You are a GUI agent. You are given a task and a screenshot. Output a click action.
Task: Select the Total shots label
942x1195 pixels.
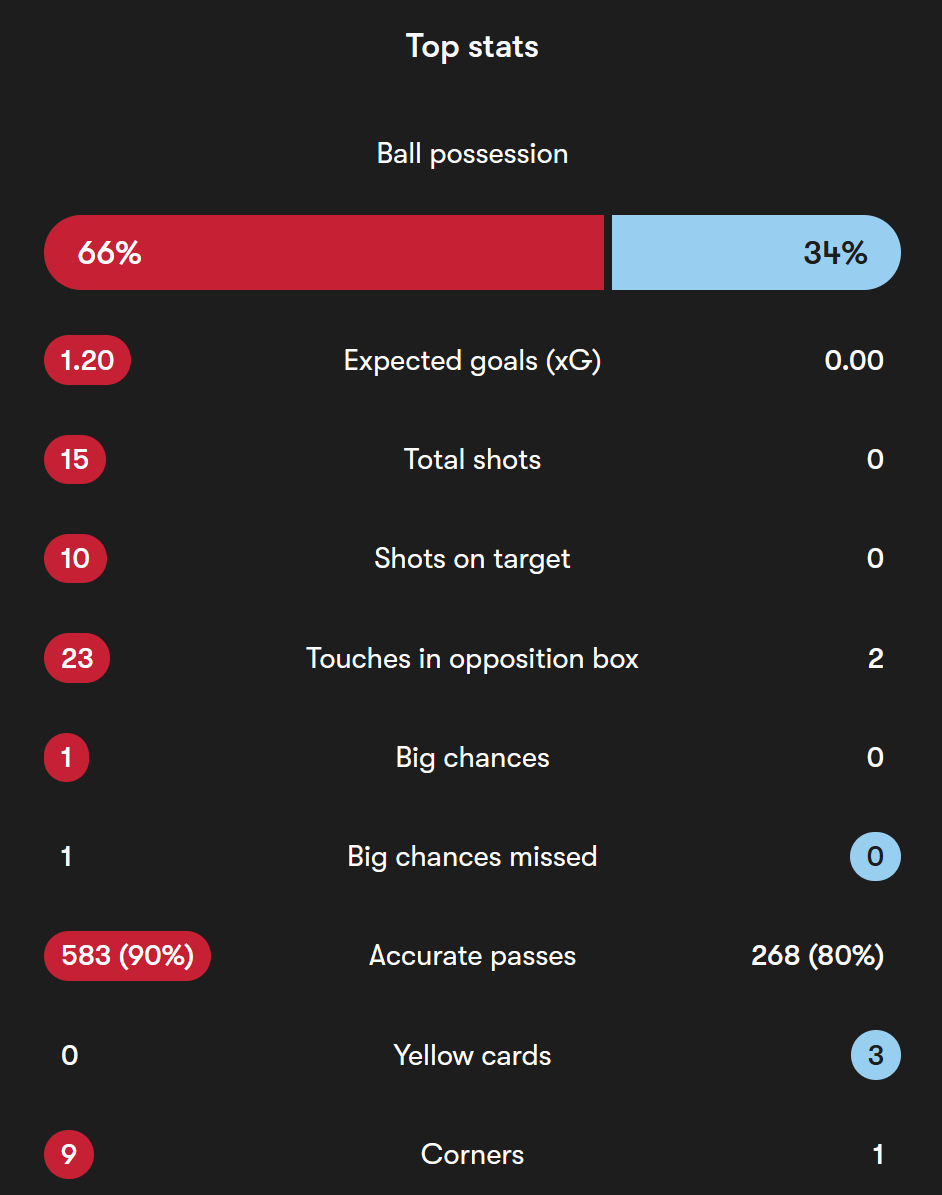pyautogui.click(x=472, y=460)
